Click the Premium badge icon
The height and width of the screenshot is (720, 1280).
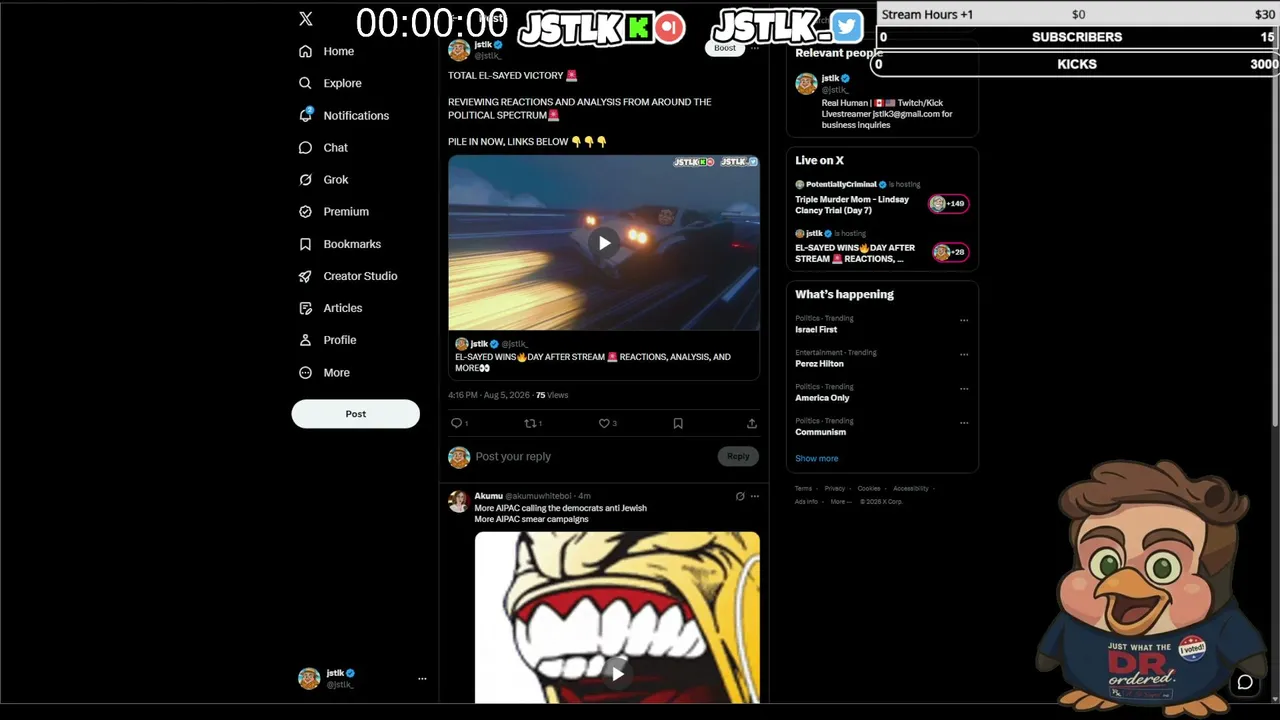pos(305,212)
